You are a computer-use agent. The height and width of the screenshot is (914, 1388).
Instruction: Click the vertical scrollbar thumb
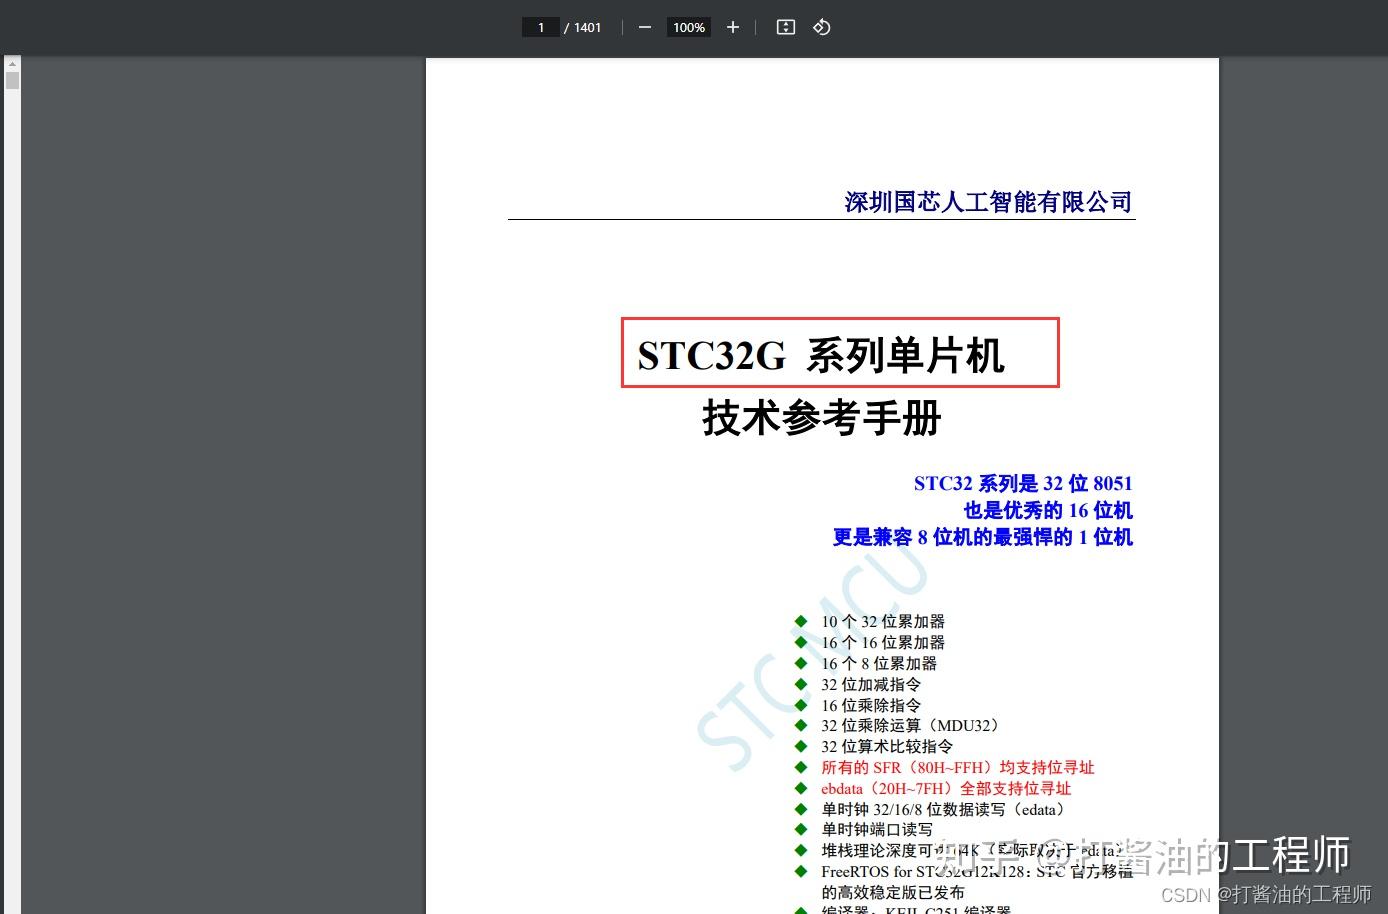point(11,79)
